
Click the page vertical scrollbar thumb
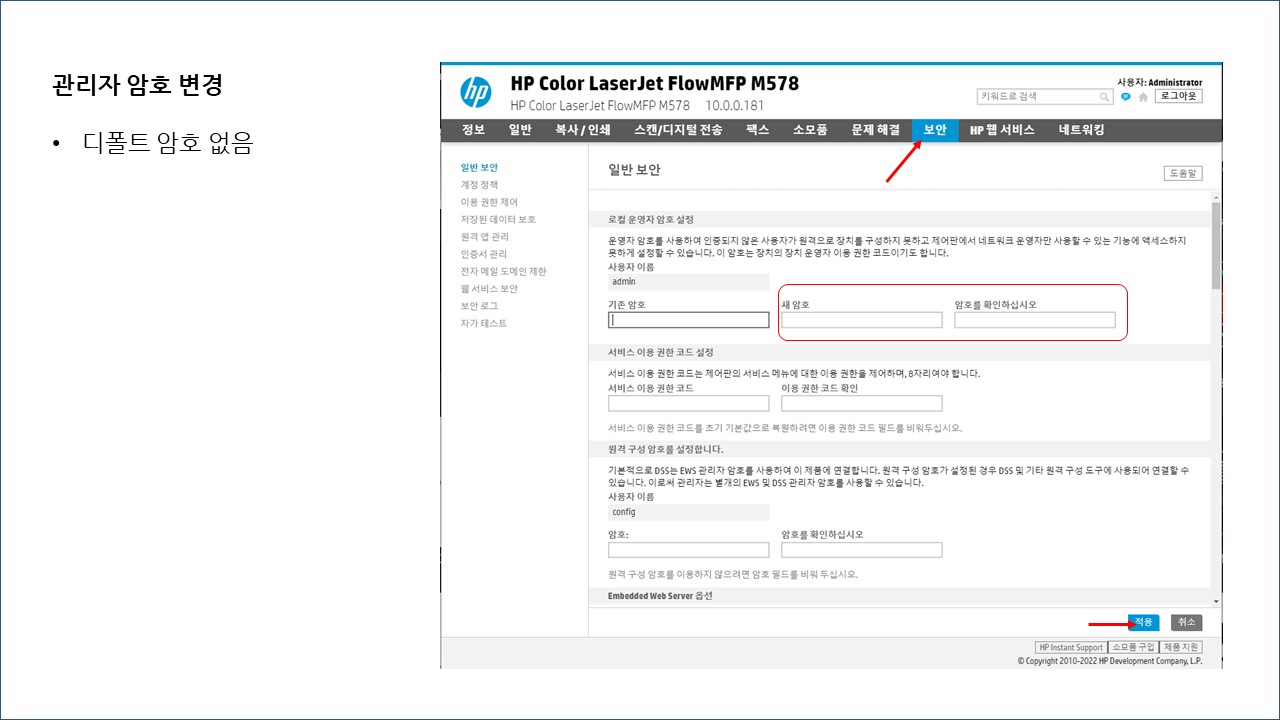pos(1216,245)
